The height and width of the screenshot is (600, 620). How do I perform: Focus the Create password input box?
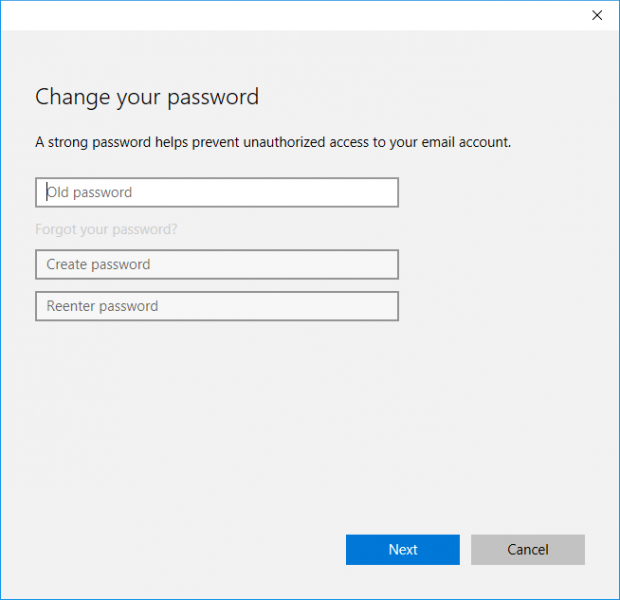tap(217, 264)
